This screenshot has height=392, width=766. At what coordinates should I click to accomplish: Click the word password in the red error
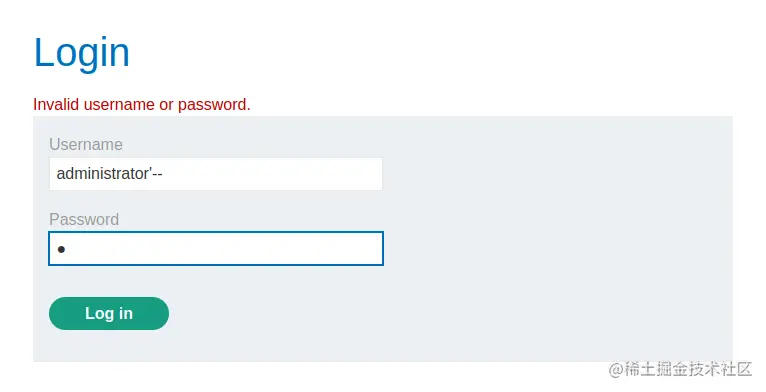point(213,105)
